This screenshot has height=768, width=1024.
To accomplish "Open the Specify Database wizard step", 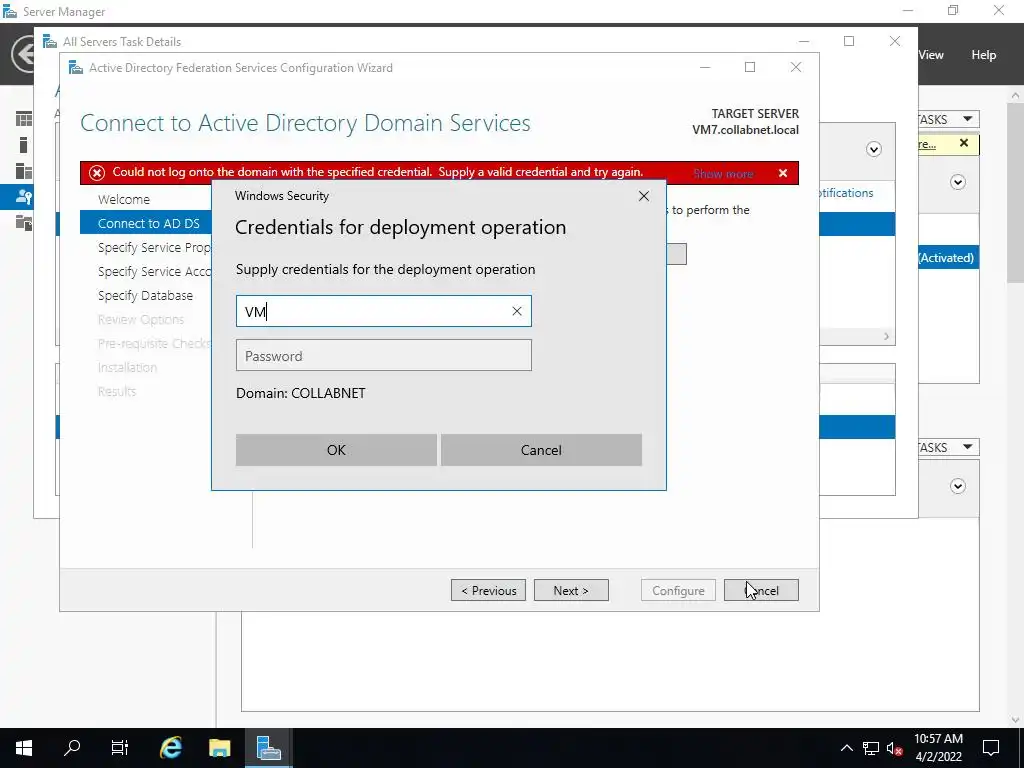I will click(145, 295).
